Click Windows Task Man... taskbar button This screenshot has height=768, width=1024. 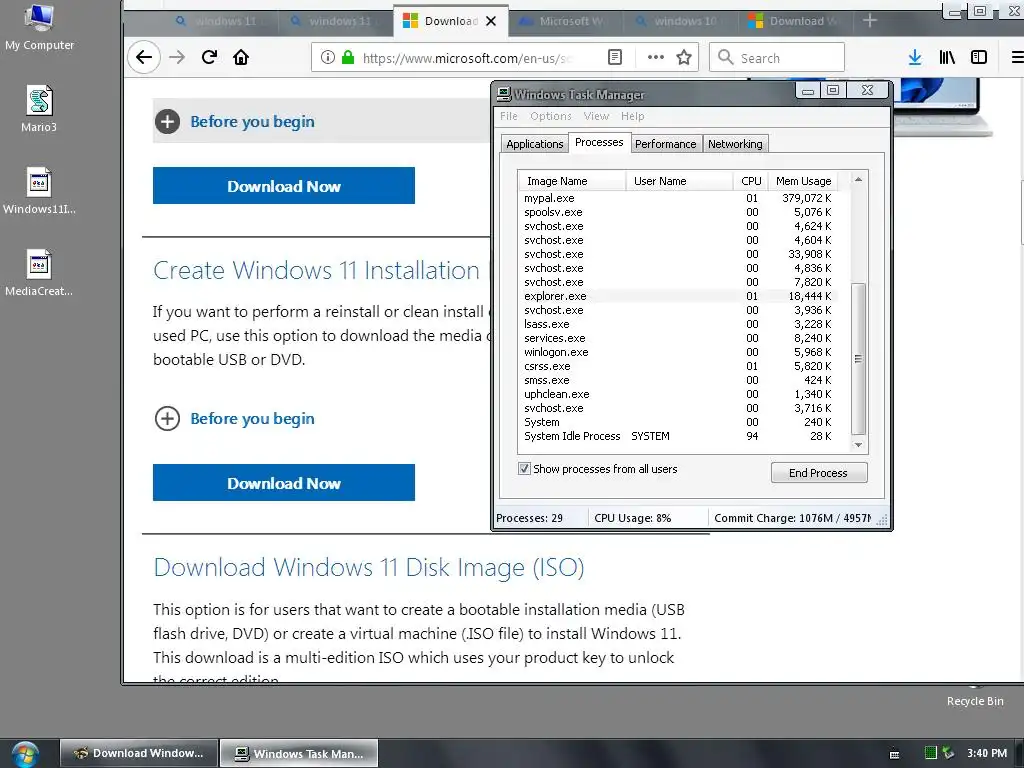pos(299,754)
